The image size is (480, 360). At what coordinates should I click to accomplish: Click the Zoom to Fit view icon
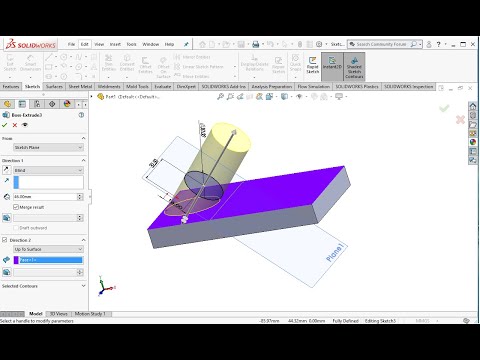(220, 97)
